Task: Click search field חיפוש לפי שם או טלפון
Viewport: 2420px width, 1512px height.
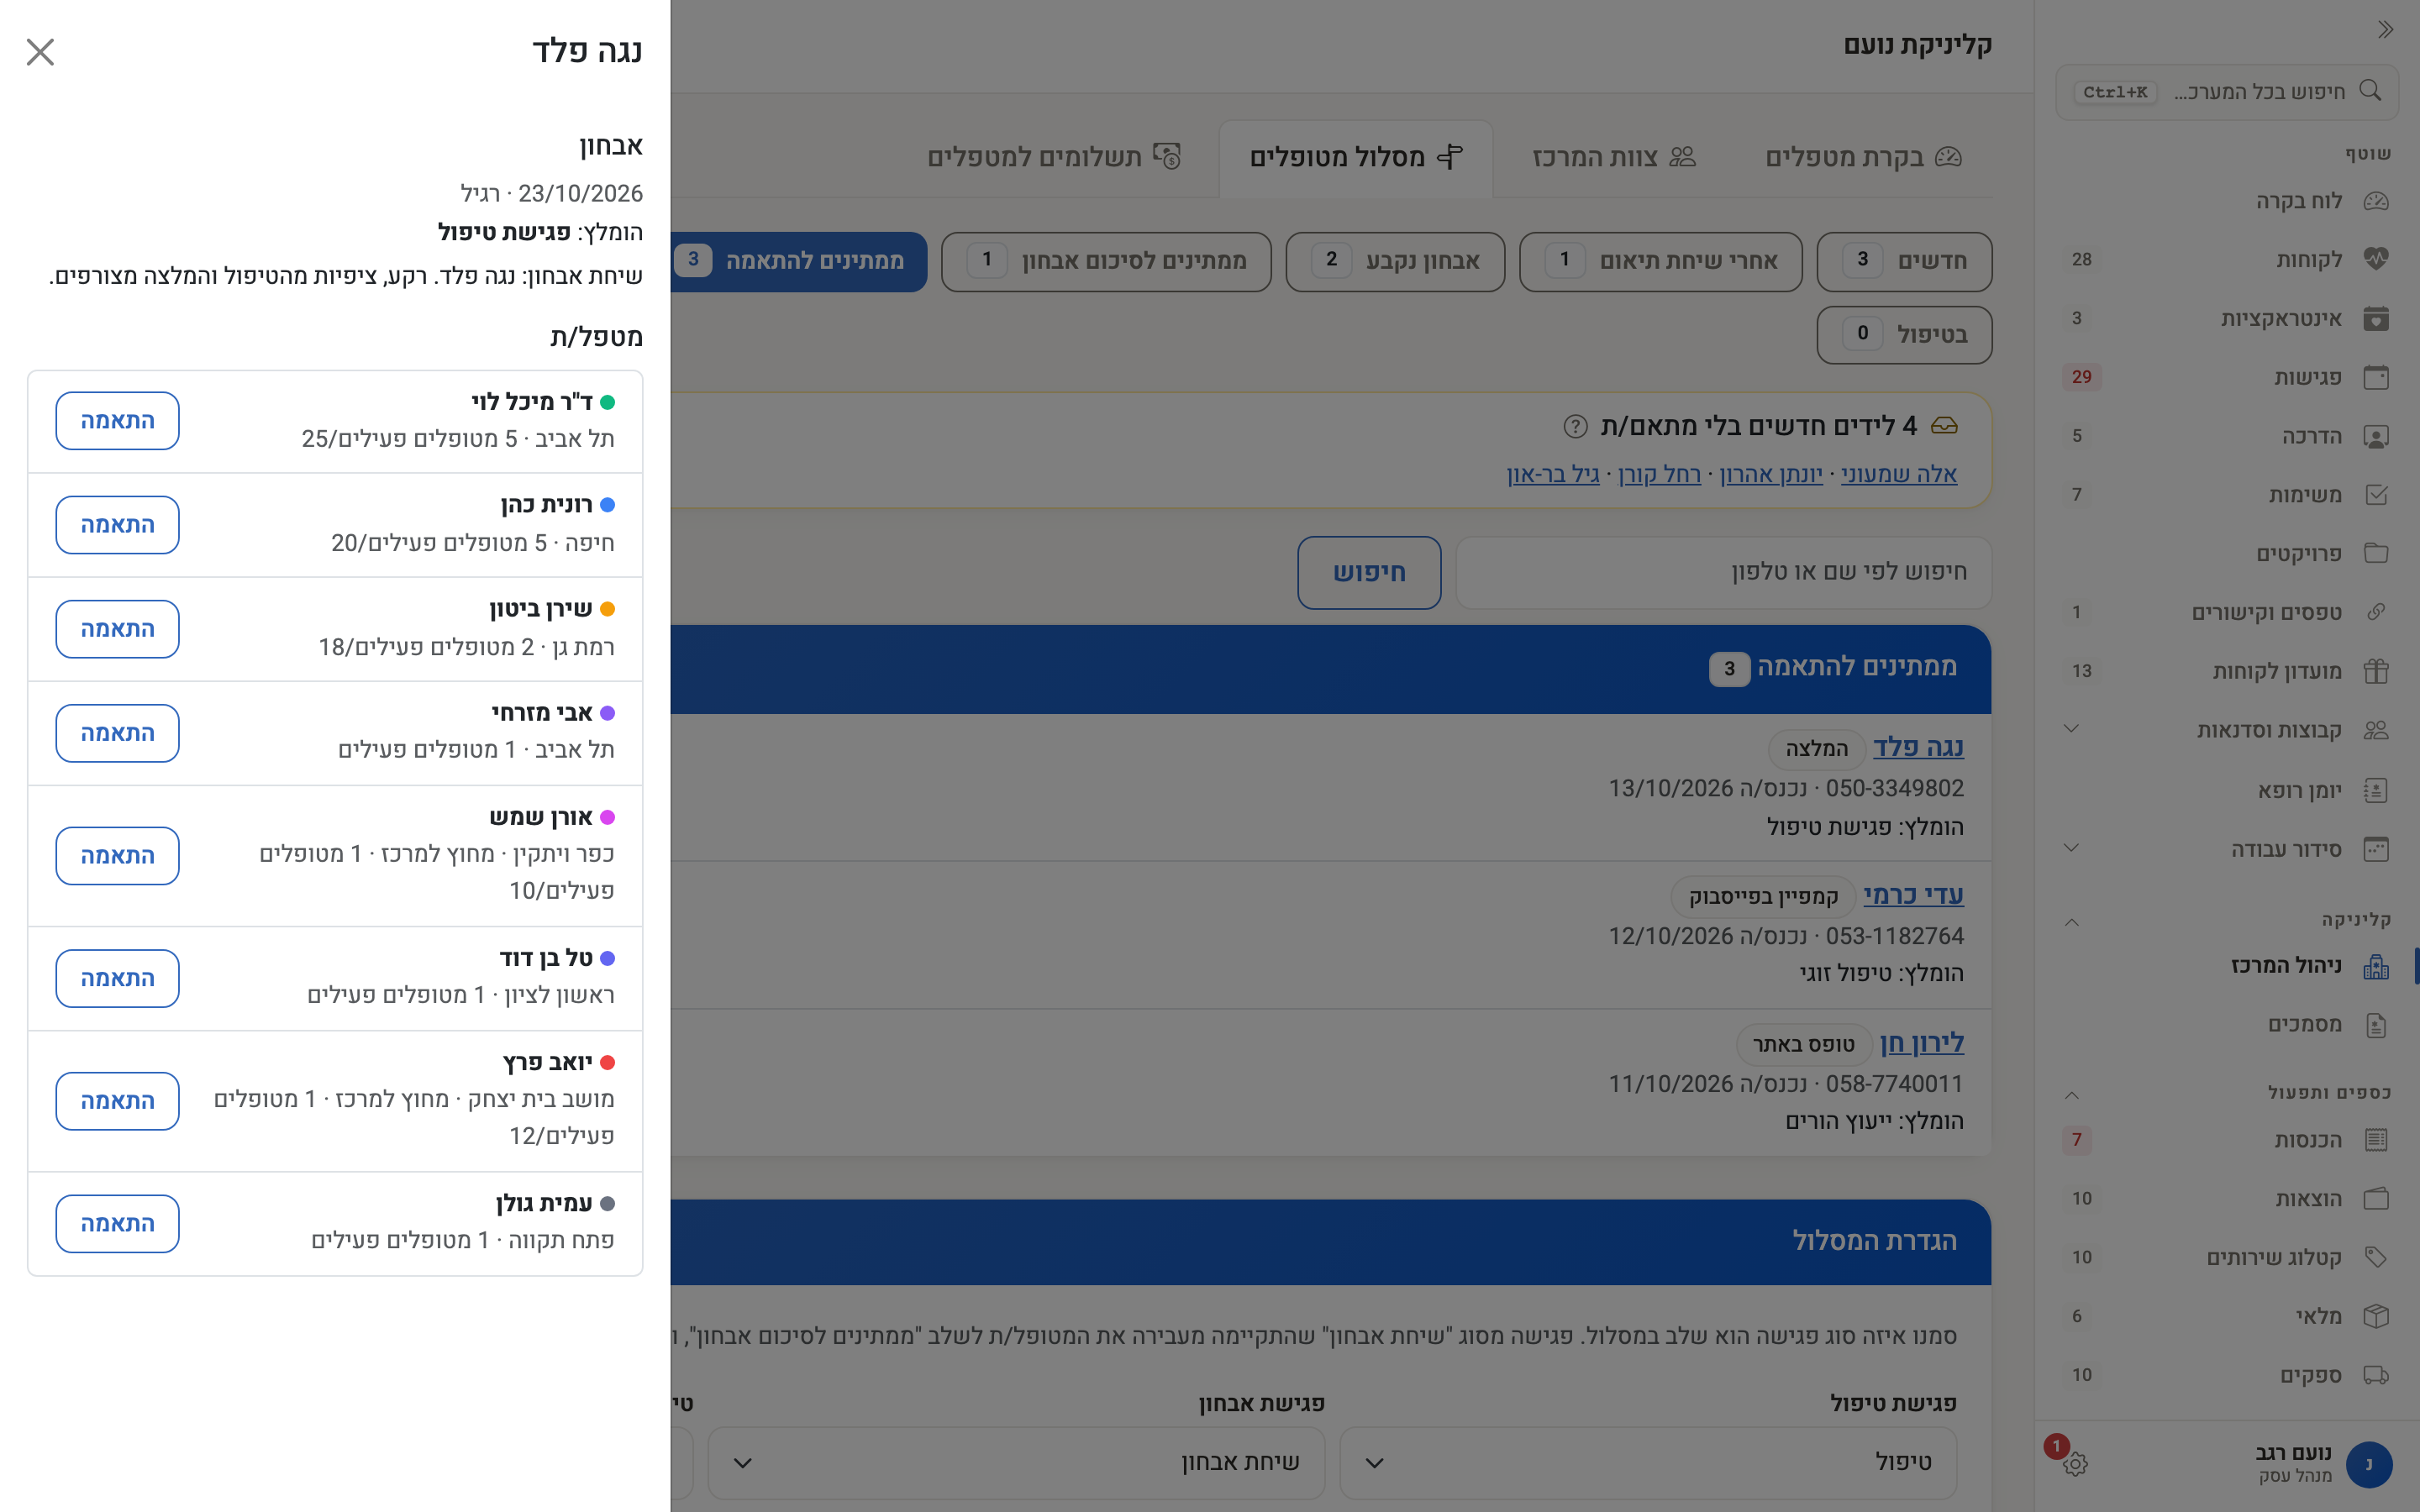Action: [x=1724, y=573]
